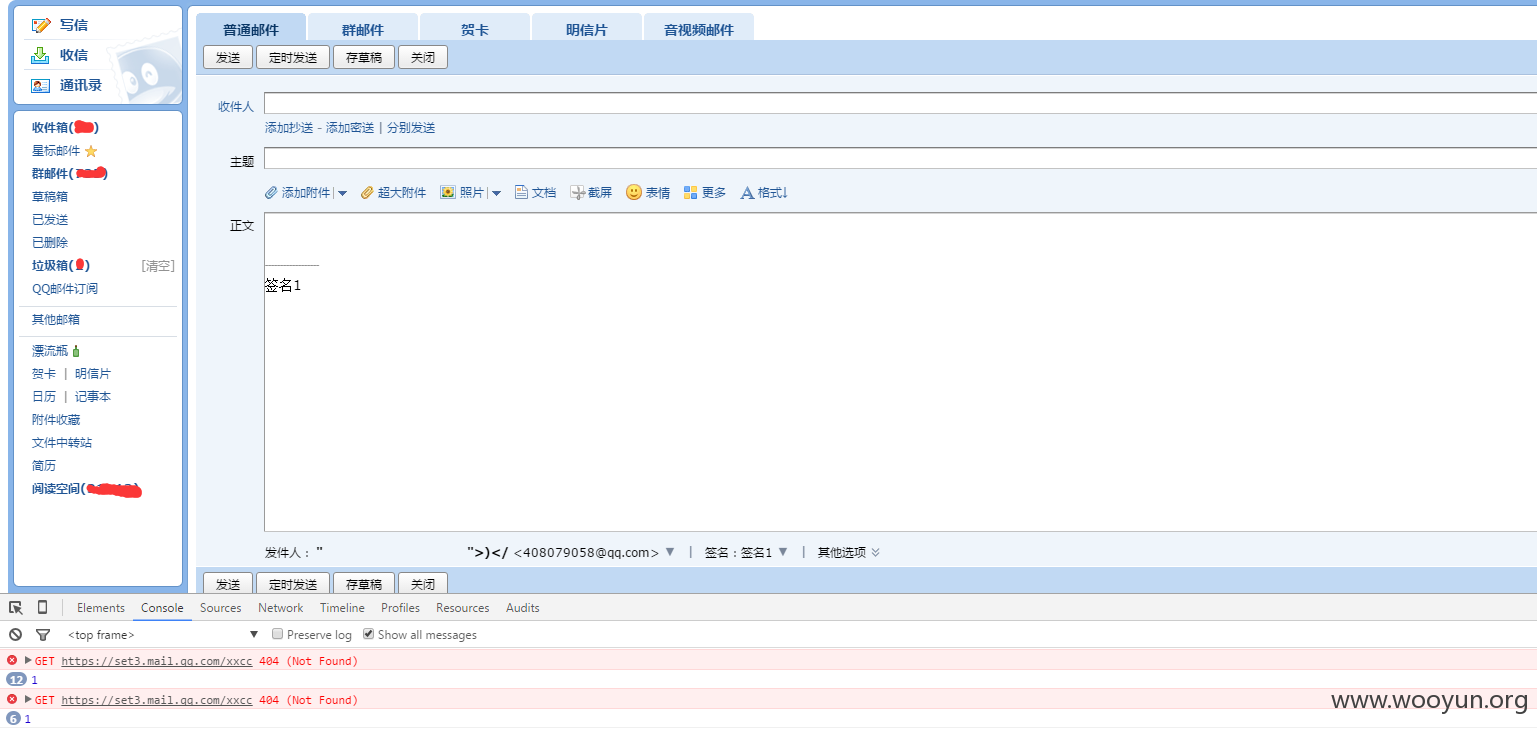The width and height of the screenshot is (1537, 729).
Task: Open the DevTools Audits tab
Action: point(522,607)
